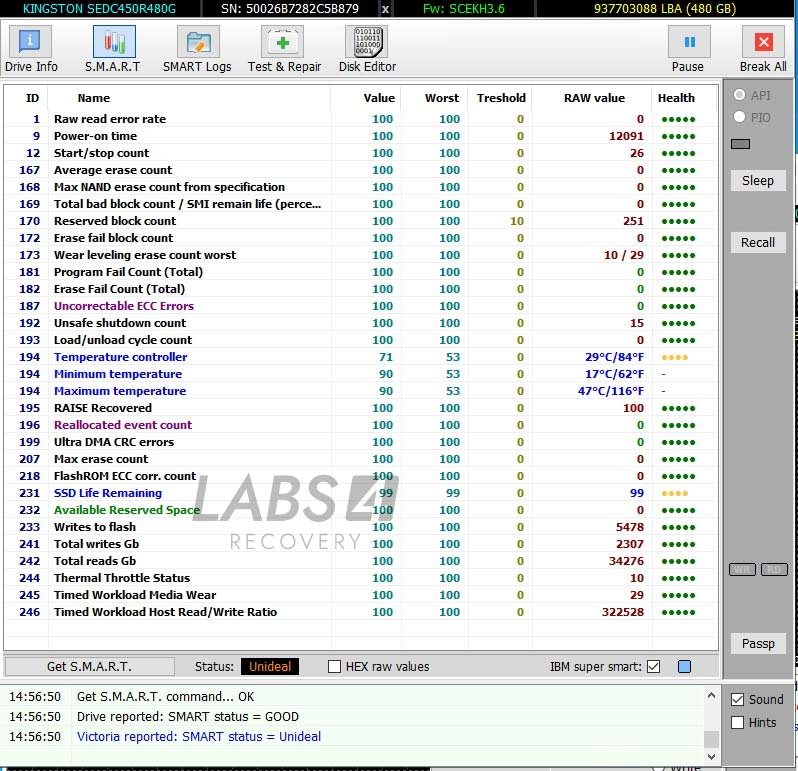Select the Start/stop count row

pos(361,153)
